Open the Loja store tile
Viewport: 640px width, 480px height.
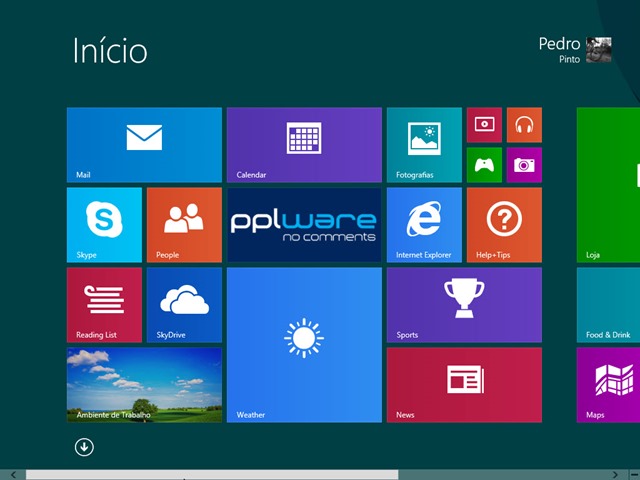[x=608, y=185]
